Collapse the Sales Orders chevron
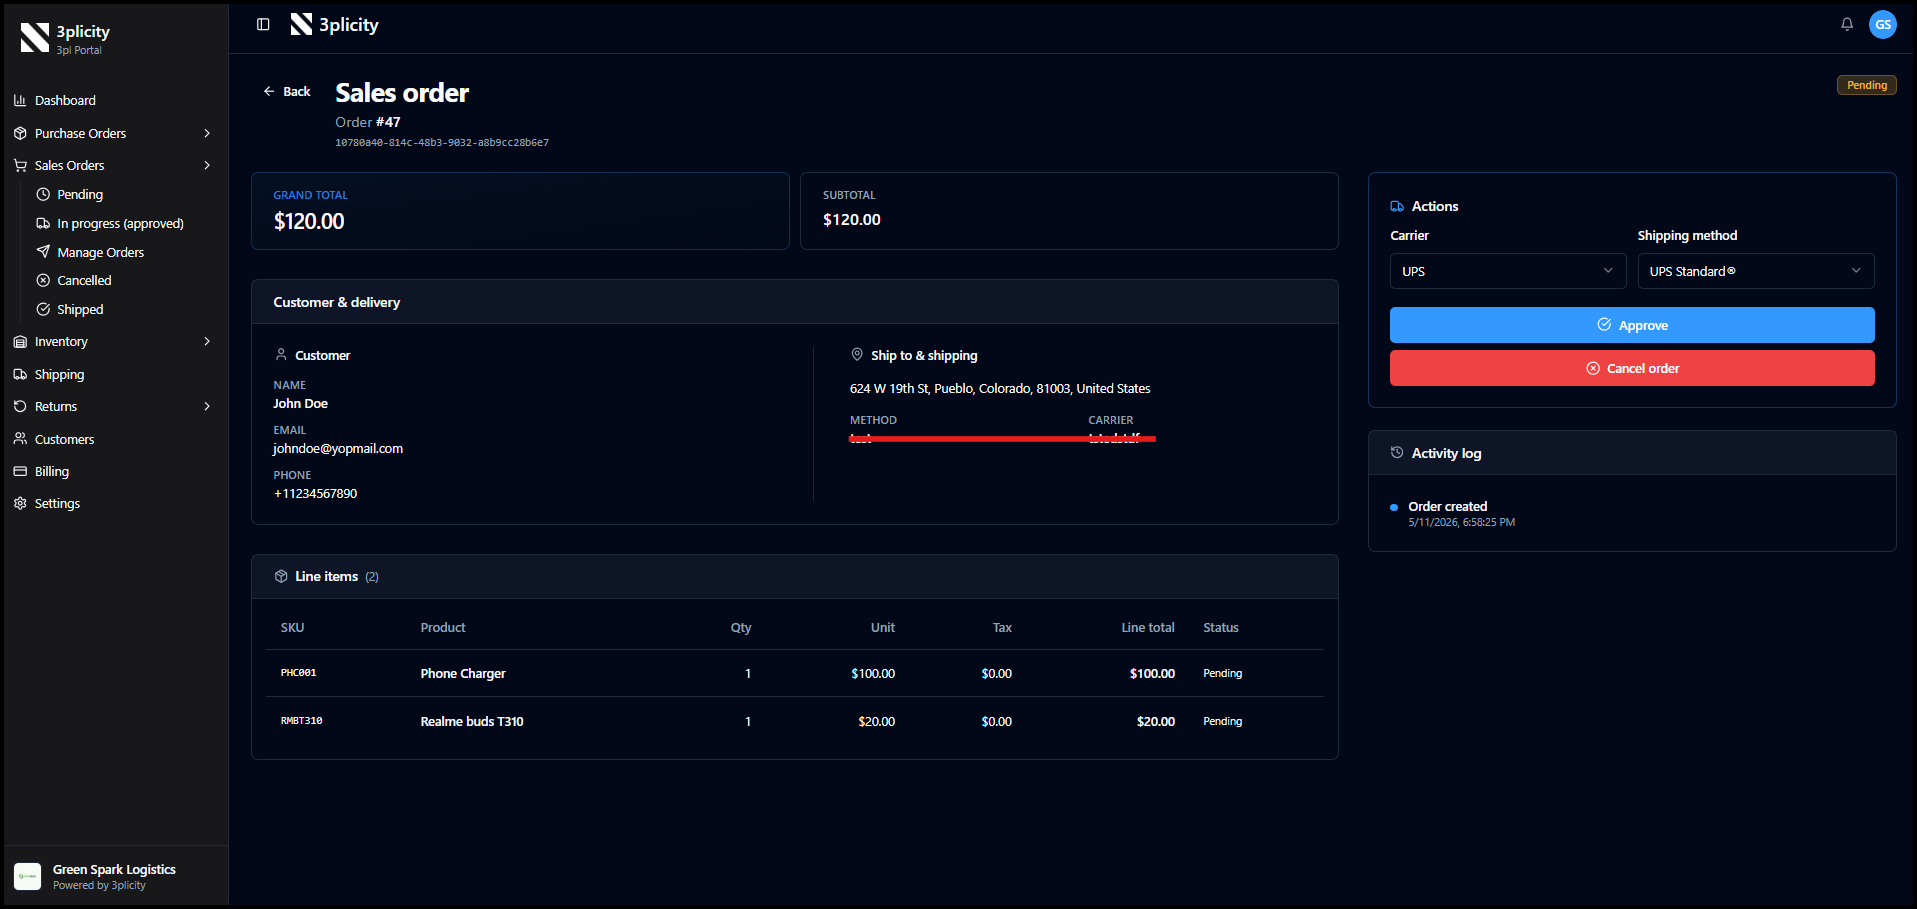The image size is (1917, 909). click(207, 166)
